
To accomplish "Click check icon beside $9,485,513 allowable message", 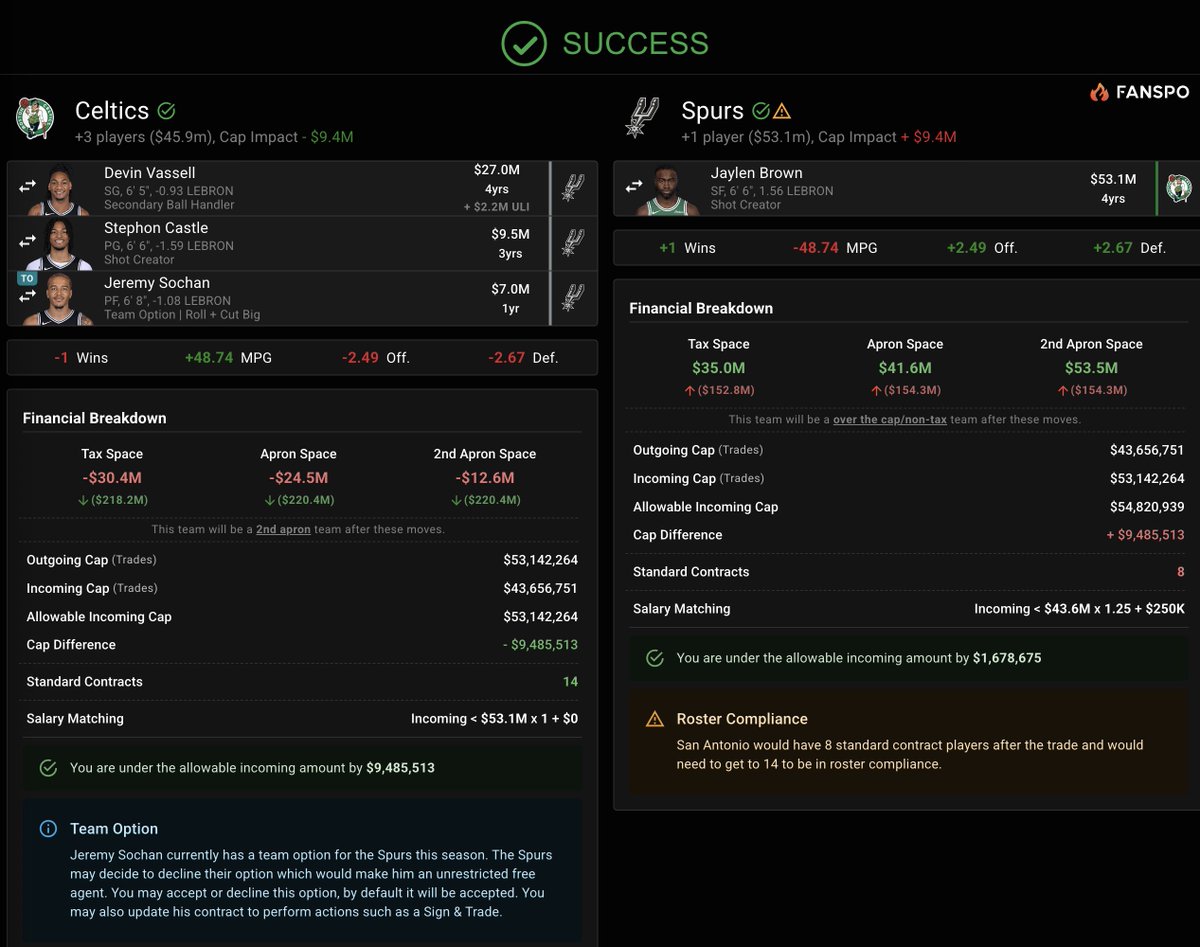I will tap(47, 768).
